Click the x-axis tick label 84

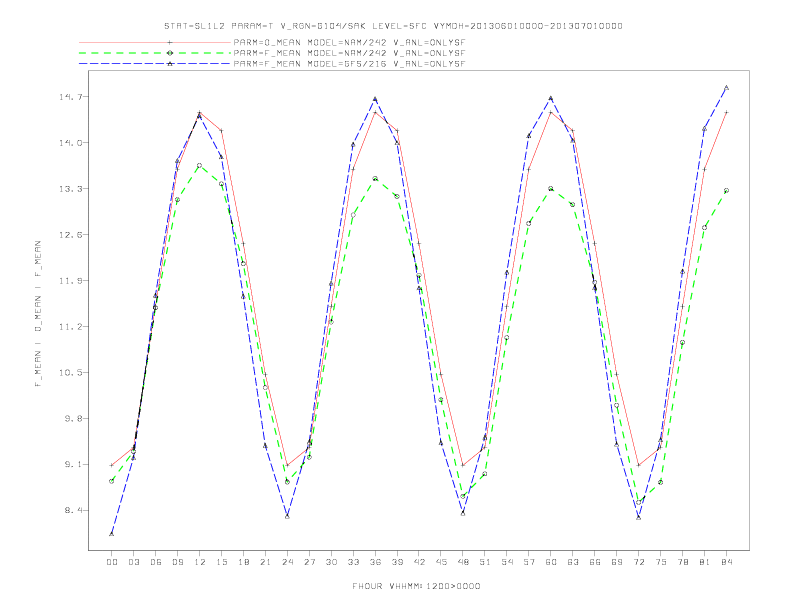pyautogui.click(x=727, y=562)
